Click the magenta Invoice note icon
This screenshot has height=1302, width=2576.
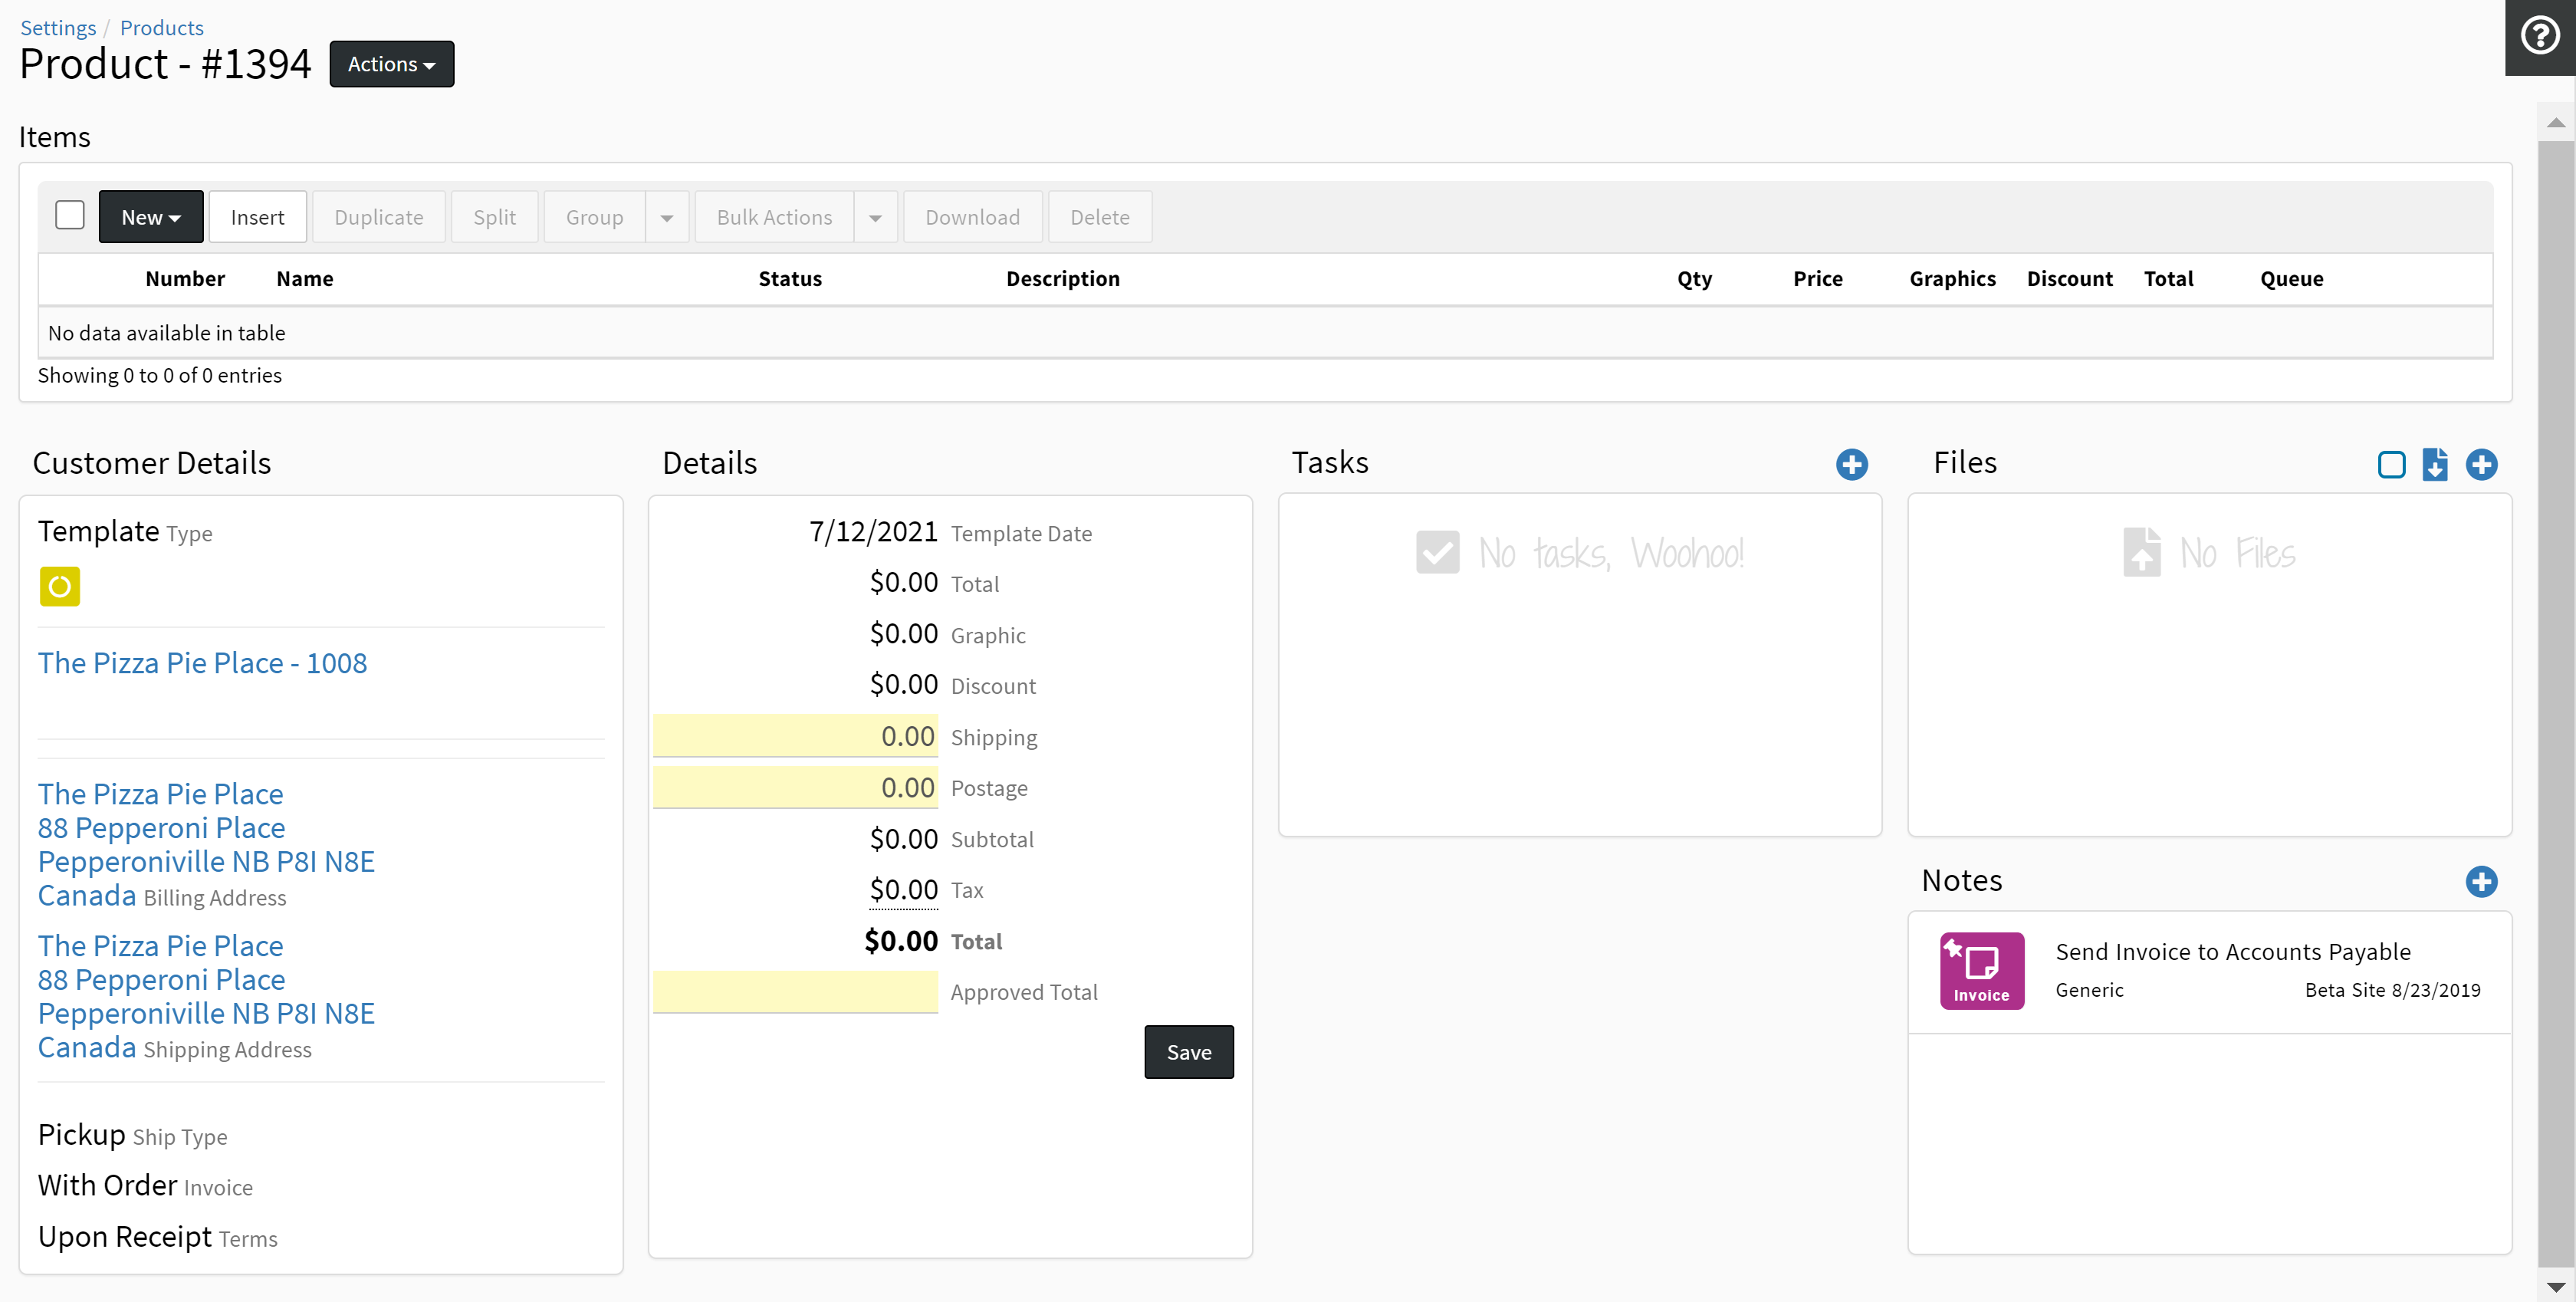pyautogui.click(x=1981, y=970)
